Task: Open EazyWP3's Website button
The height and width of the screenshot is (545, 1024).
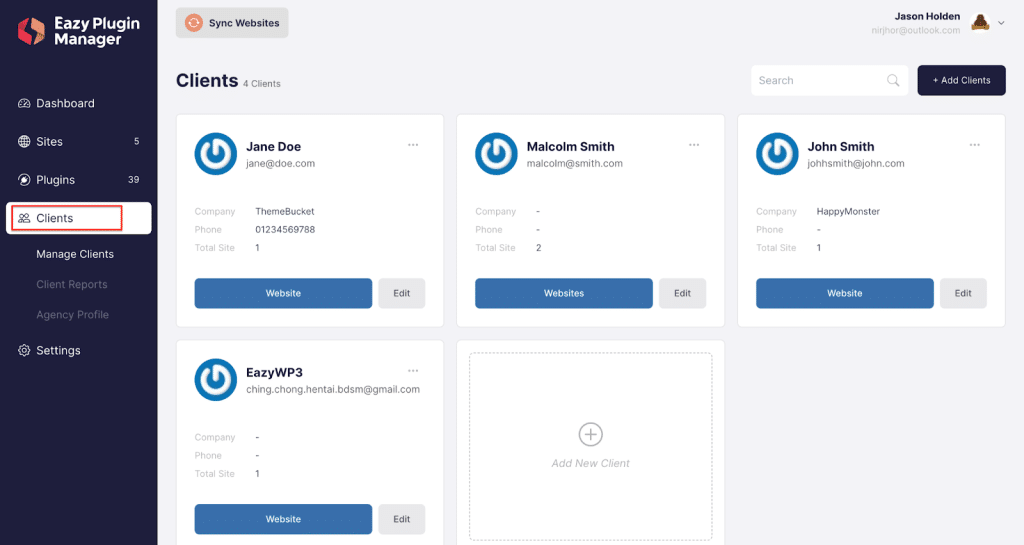Action: pyautogui.click(x=283, y=519)
